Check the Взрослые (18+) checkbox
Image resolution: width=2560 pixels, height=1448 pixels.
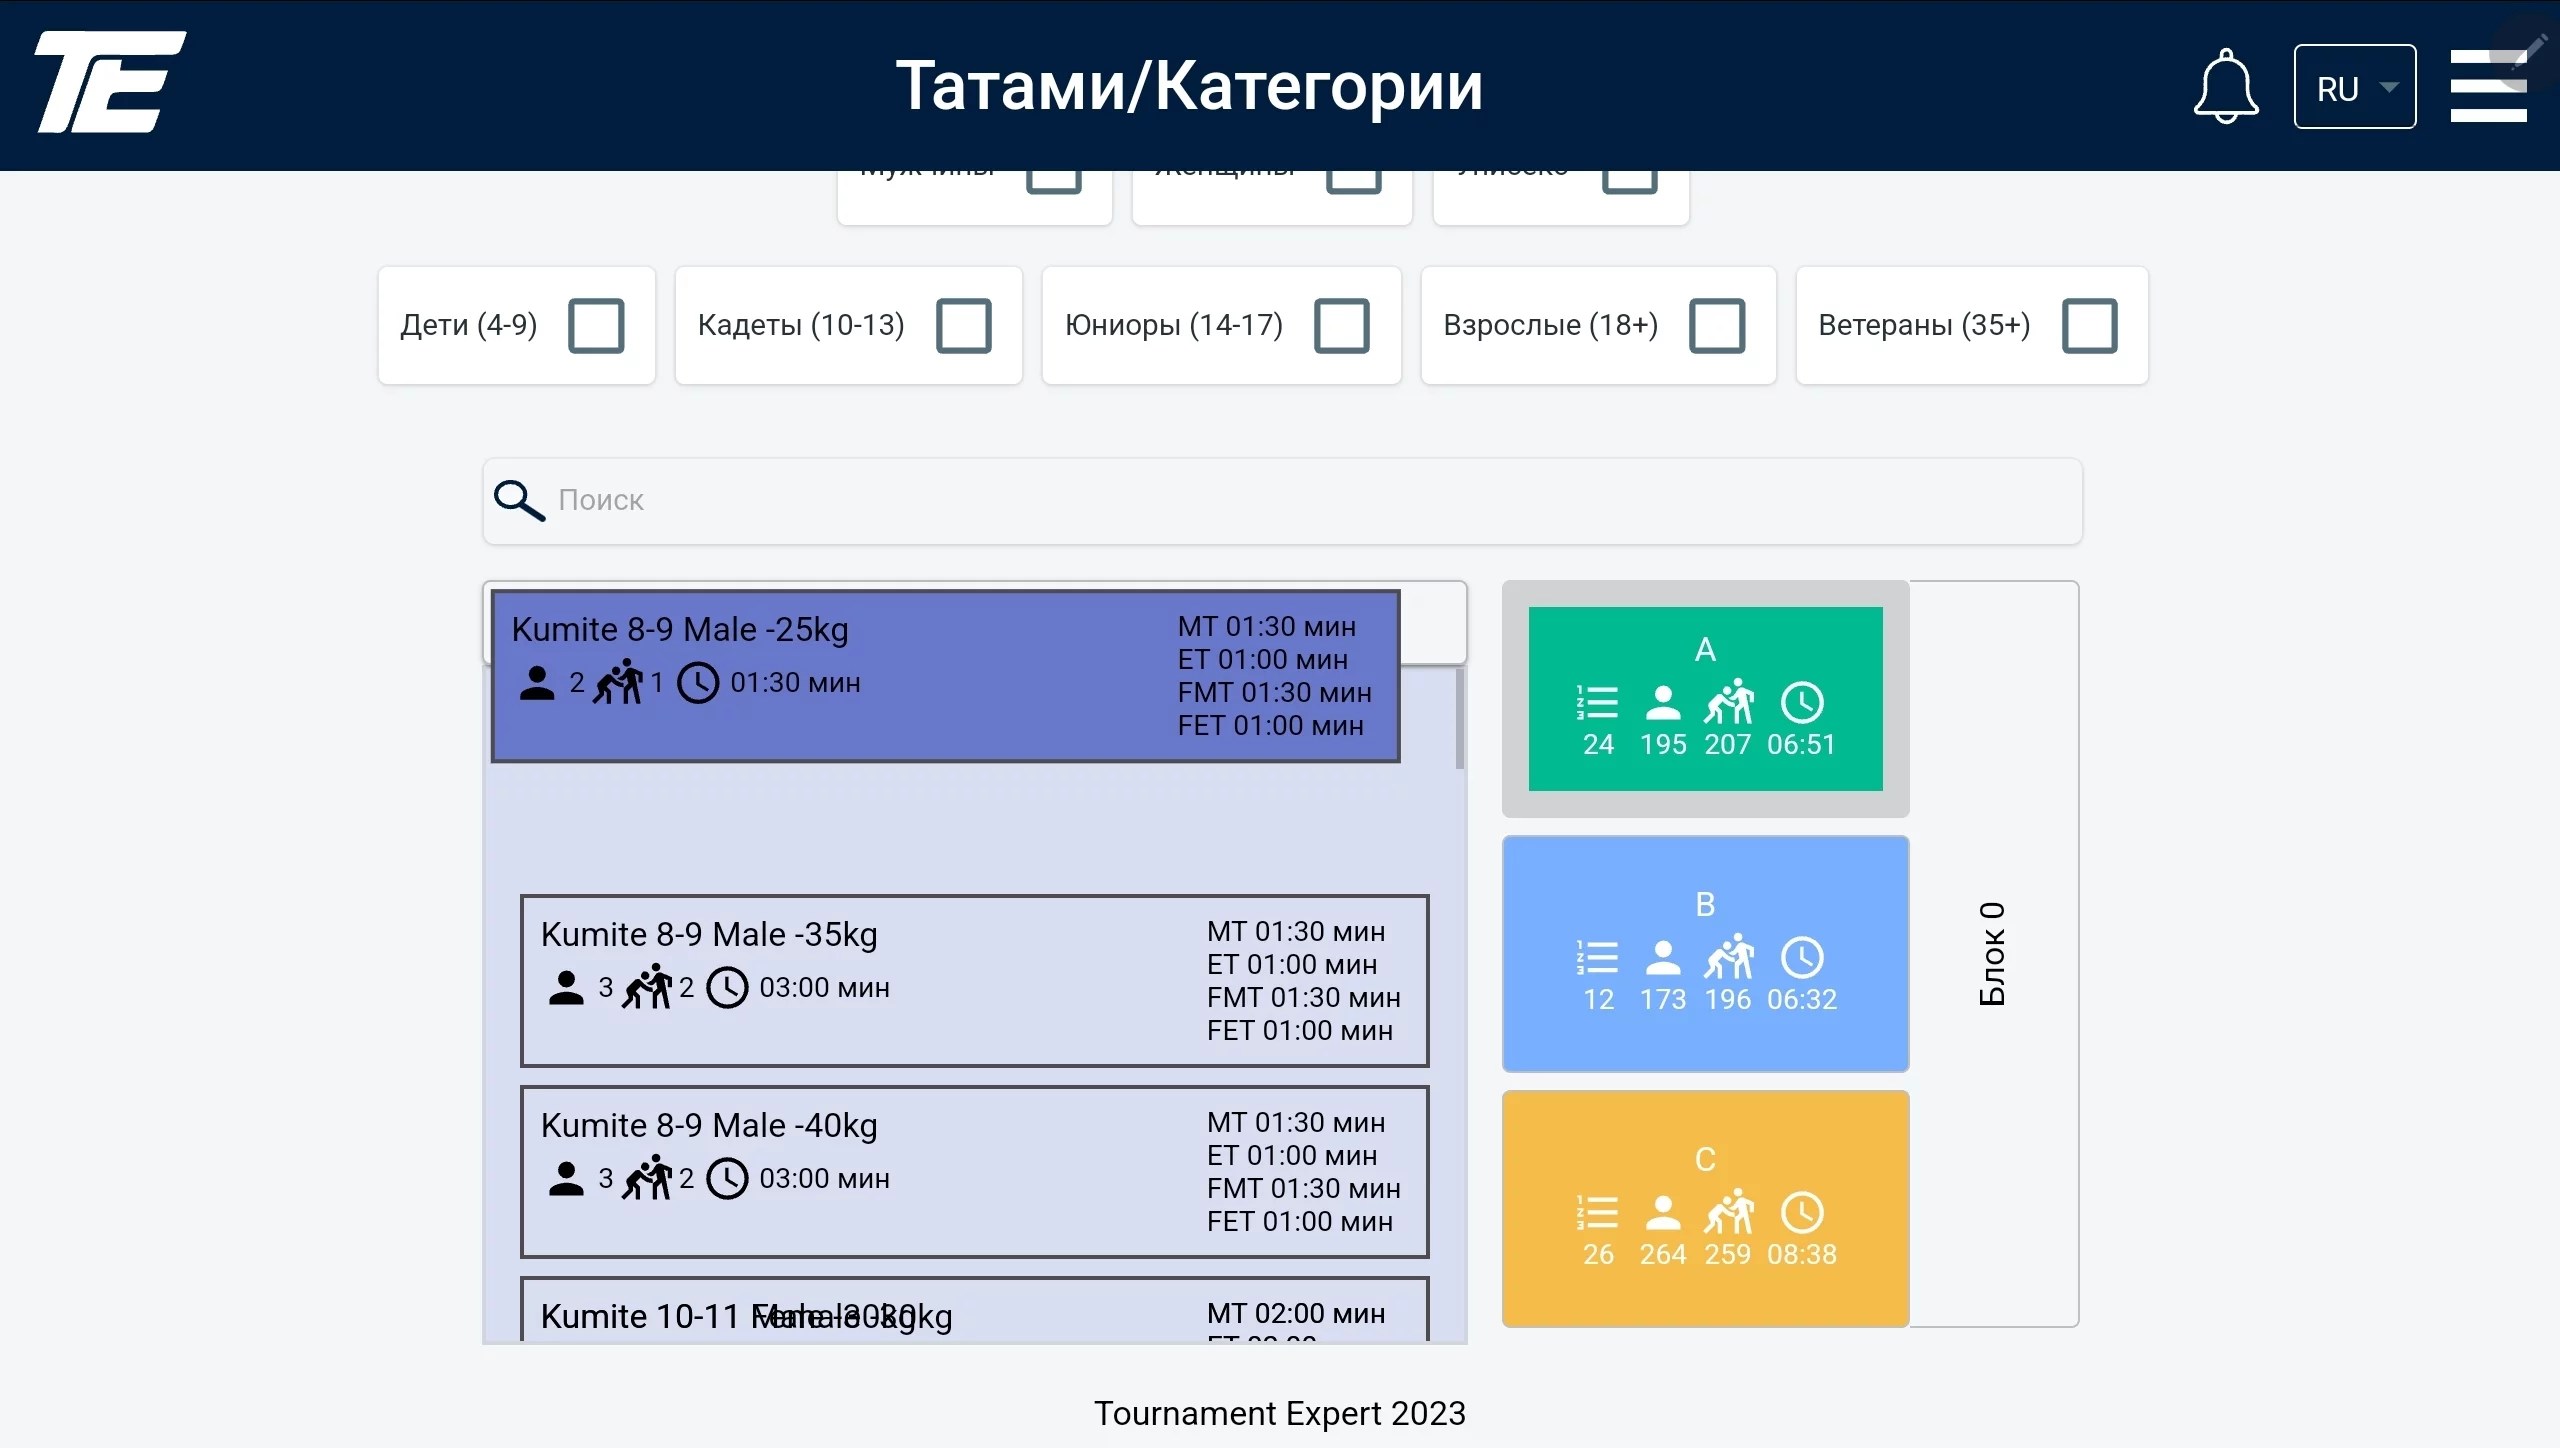click(1717, 326)
